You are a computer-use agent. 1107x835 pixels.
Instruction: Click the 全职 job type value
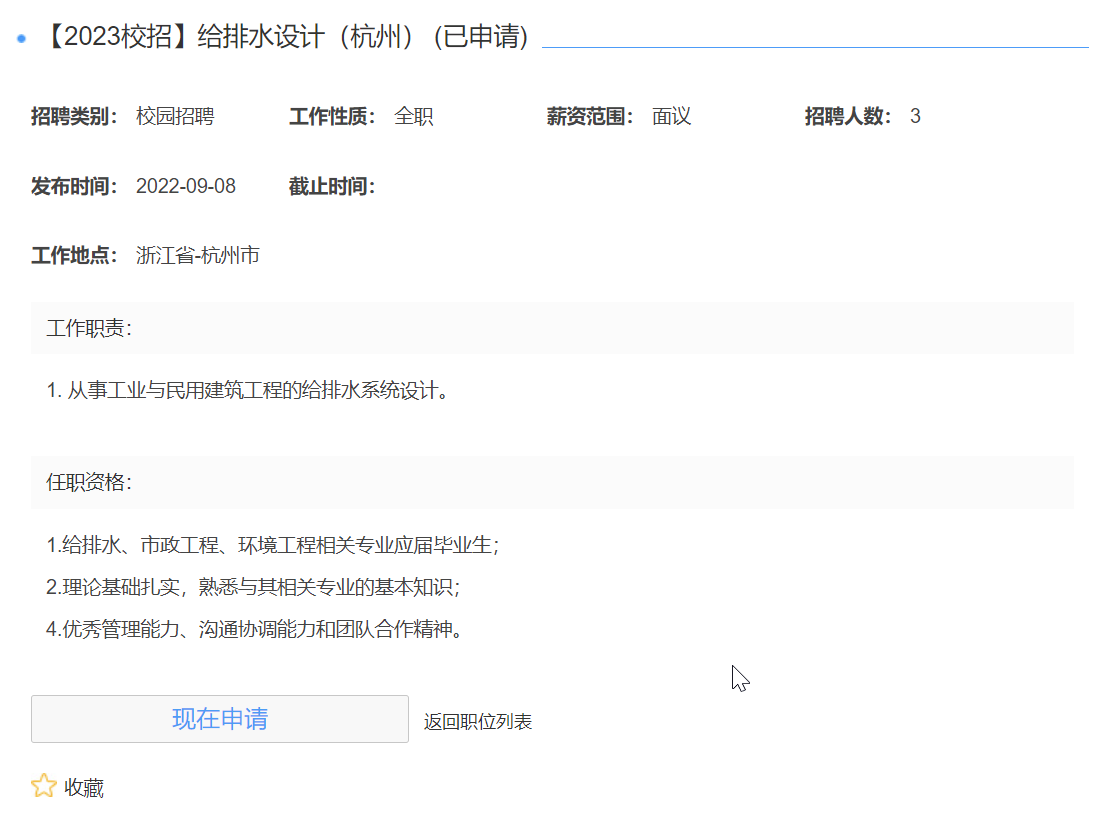[x=414, y=116]
